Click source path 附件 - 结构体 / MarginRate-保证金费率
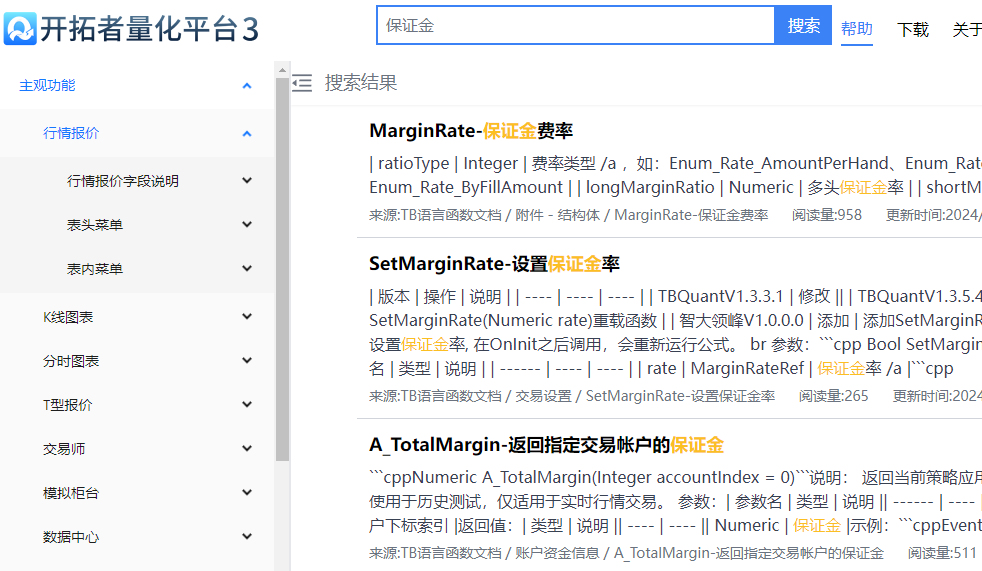This screenshot has height=571, width=982. (641, 215)
